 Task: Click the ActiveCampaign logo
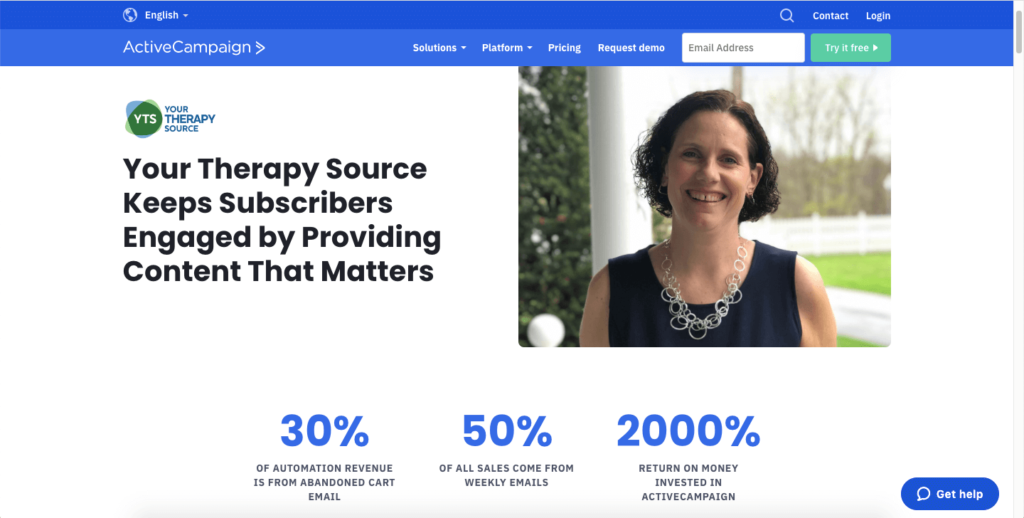click(x=194, y=47)
